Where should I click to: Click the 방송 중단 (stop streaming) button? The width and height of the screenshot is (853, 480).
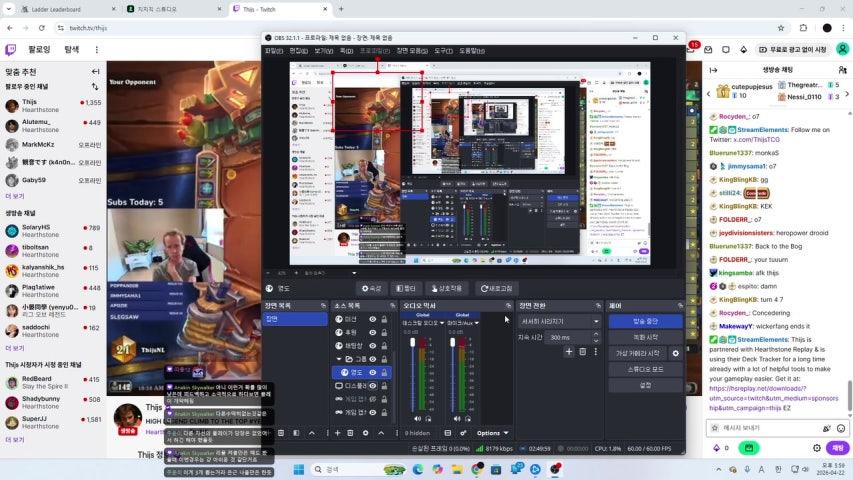(x=645, y=321)
